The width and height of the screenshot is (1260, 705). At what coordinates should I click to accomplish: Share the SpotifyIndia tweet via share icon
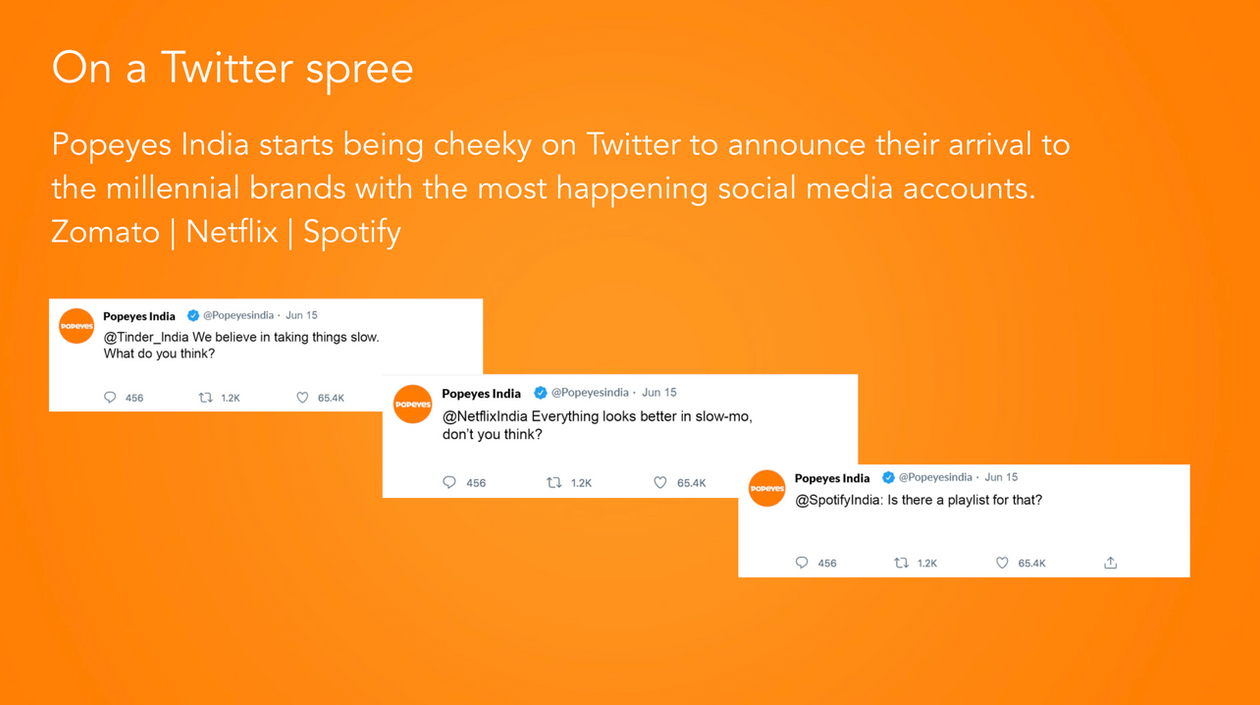pyautogui.click(x=1110, y=563)
